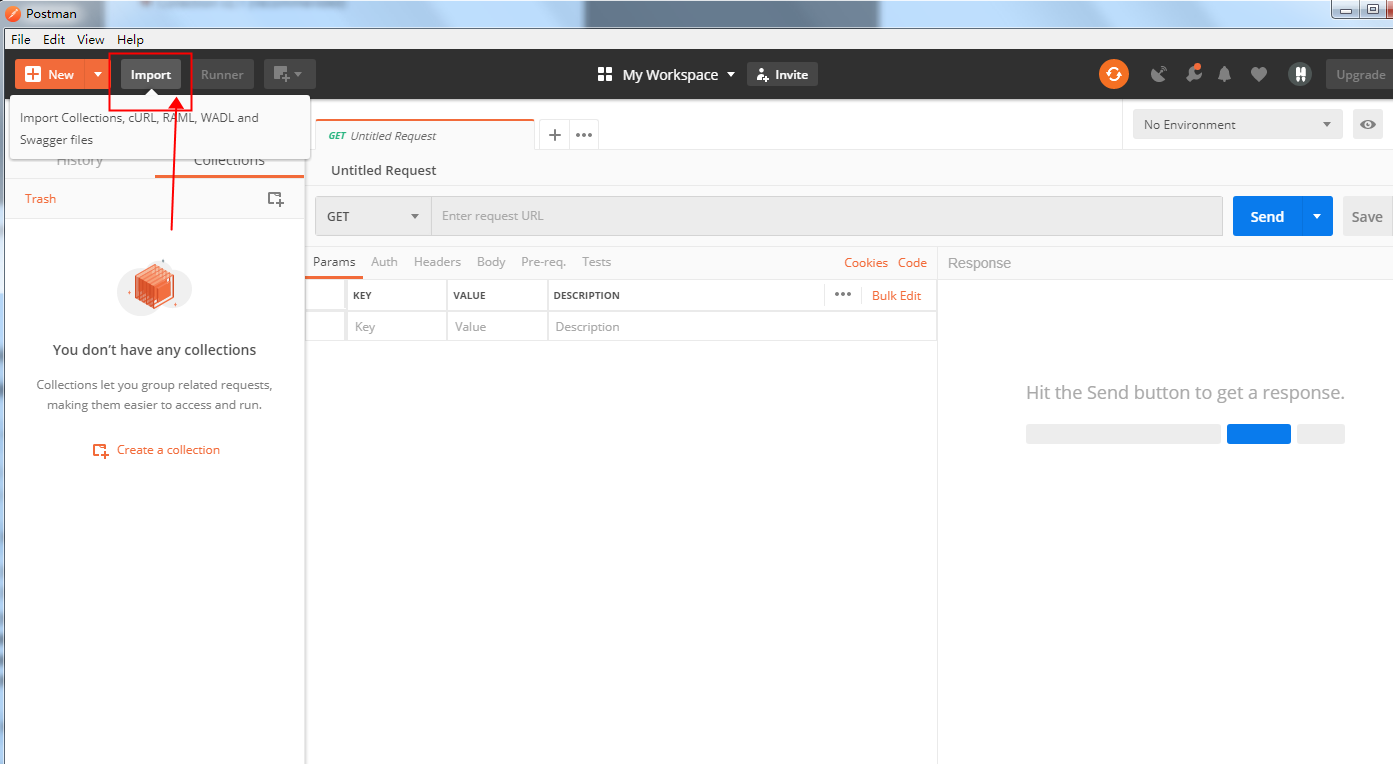
Task: Click the Import button
Action: (151, 74)
